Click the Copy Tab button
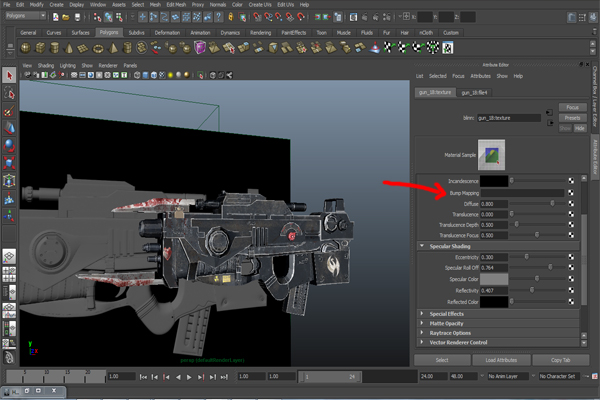The image size is (600, 400). coord(561,360)
